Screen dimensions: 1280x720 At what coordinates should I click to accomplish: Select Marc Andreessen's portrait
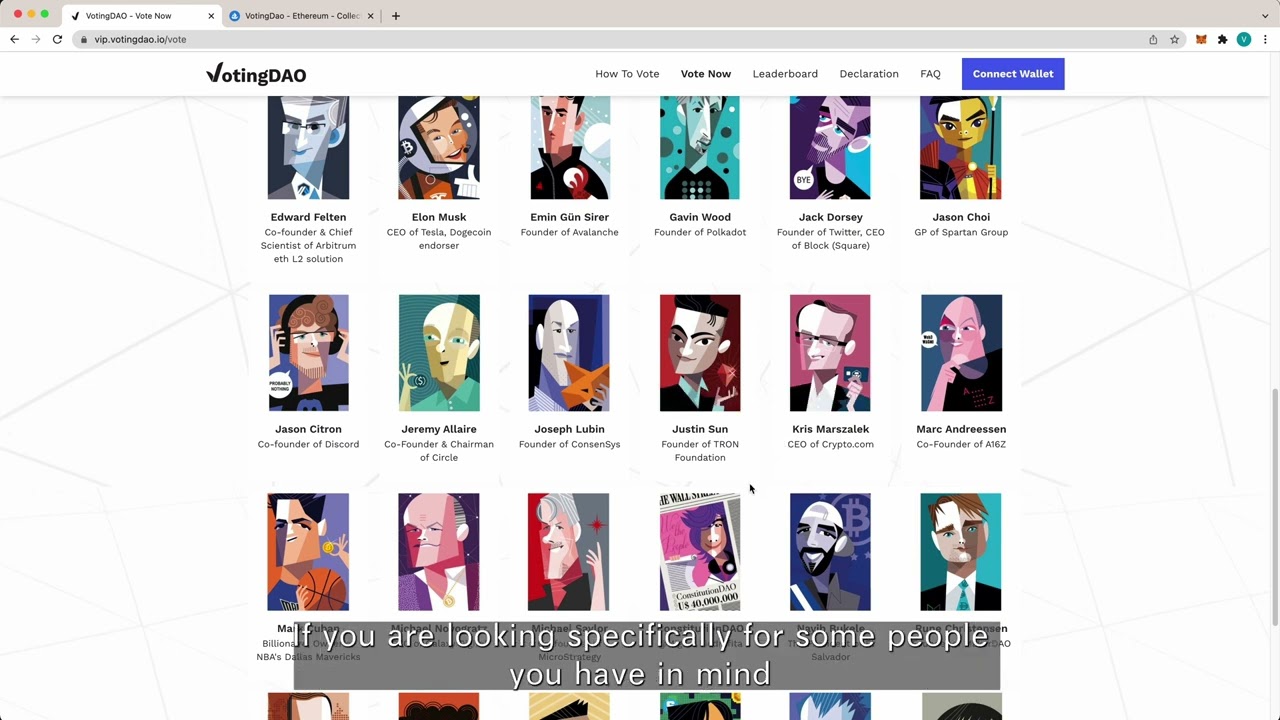[x=961, y=353]
